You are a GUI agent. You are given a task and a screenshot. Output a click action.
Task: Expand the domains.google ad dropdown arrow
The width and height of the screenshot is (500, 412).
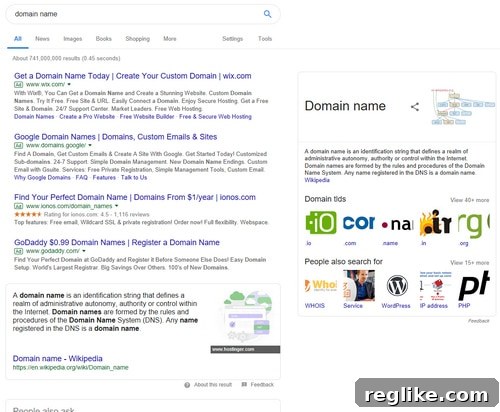tap(90, 145)
